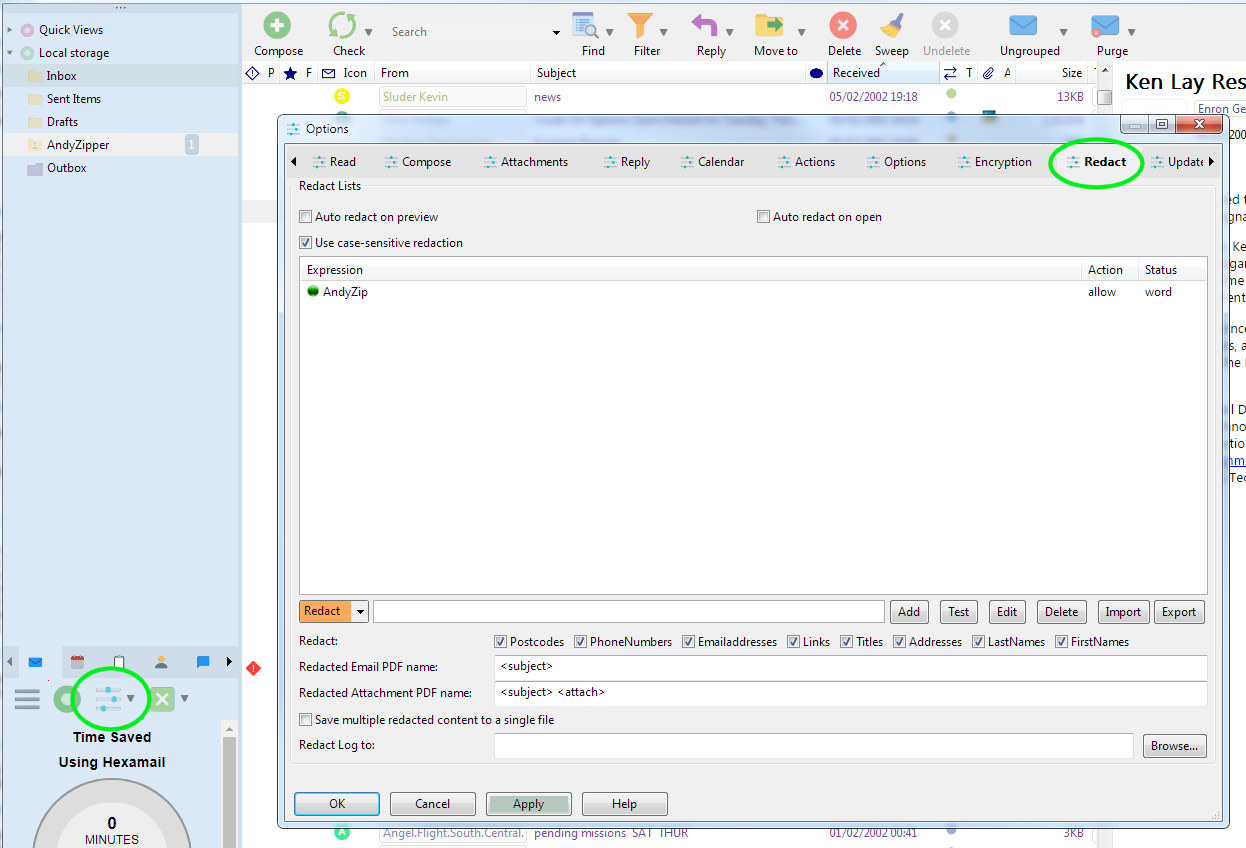Click the red Delete icon
Screen dimensions: 1246x848
tap(843, 26)
